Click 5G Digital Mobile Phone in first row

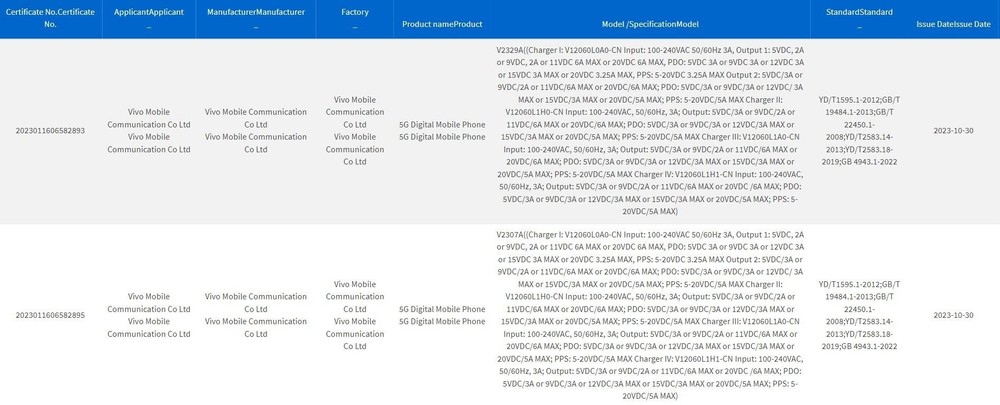pyautogui.click(x=442, y=131)
